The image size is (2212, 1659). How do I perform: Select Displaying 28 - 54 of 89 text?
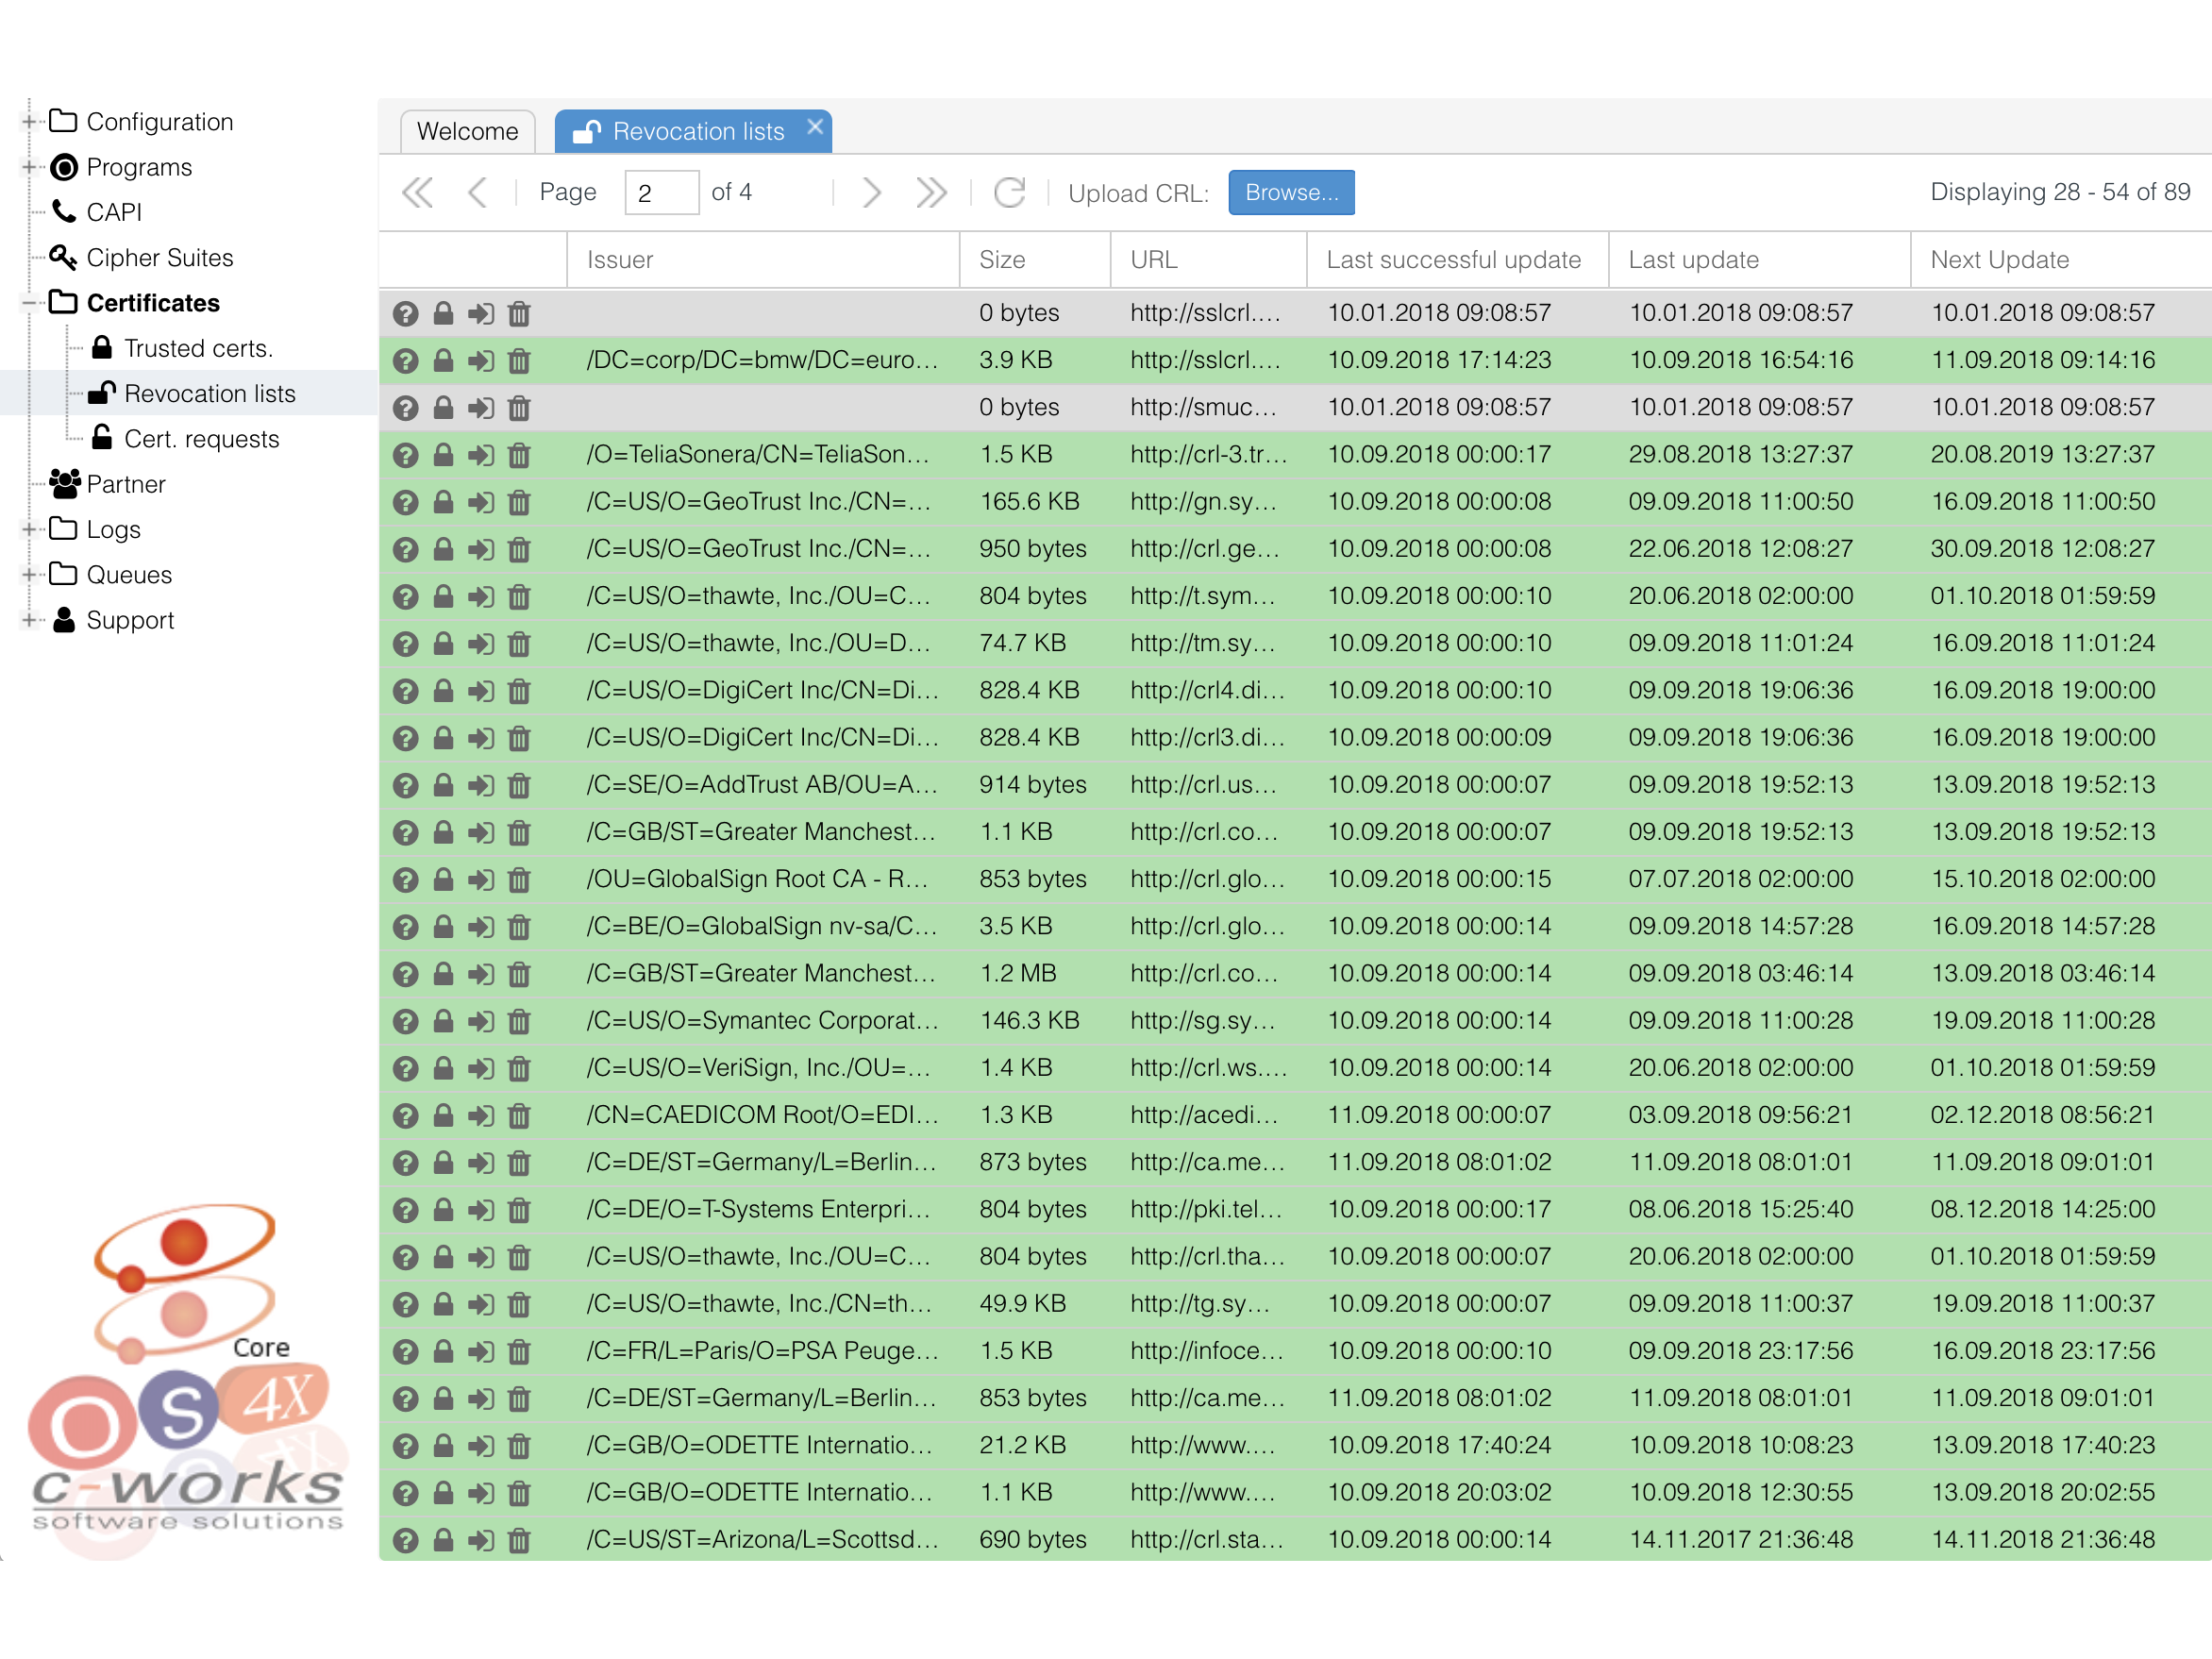[2060, 192]
